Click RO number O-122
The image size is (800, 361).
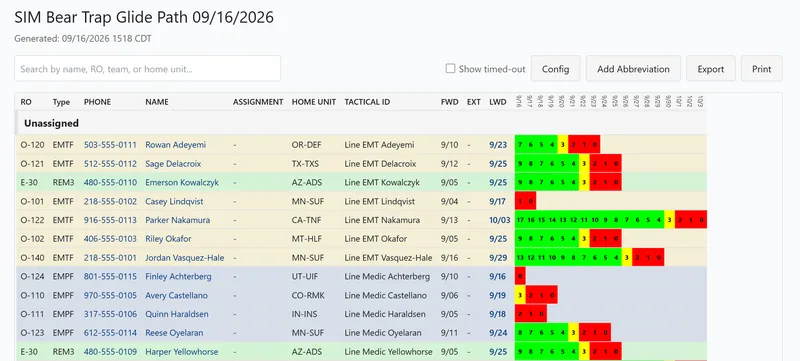32,220
